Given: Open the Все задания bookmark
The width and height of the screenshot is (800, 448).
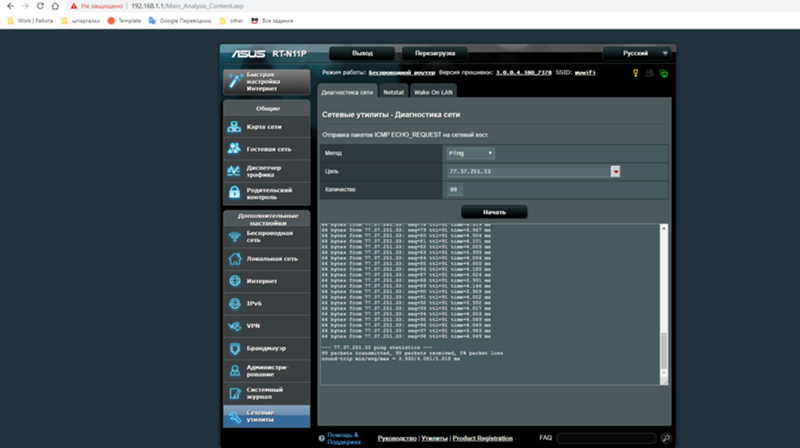Looking at the screenshot, I should pyautogui.click(x=272, y=21).
